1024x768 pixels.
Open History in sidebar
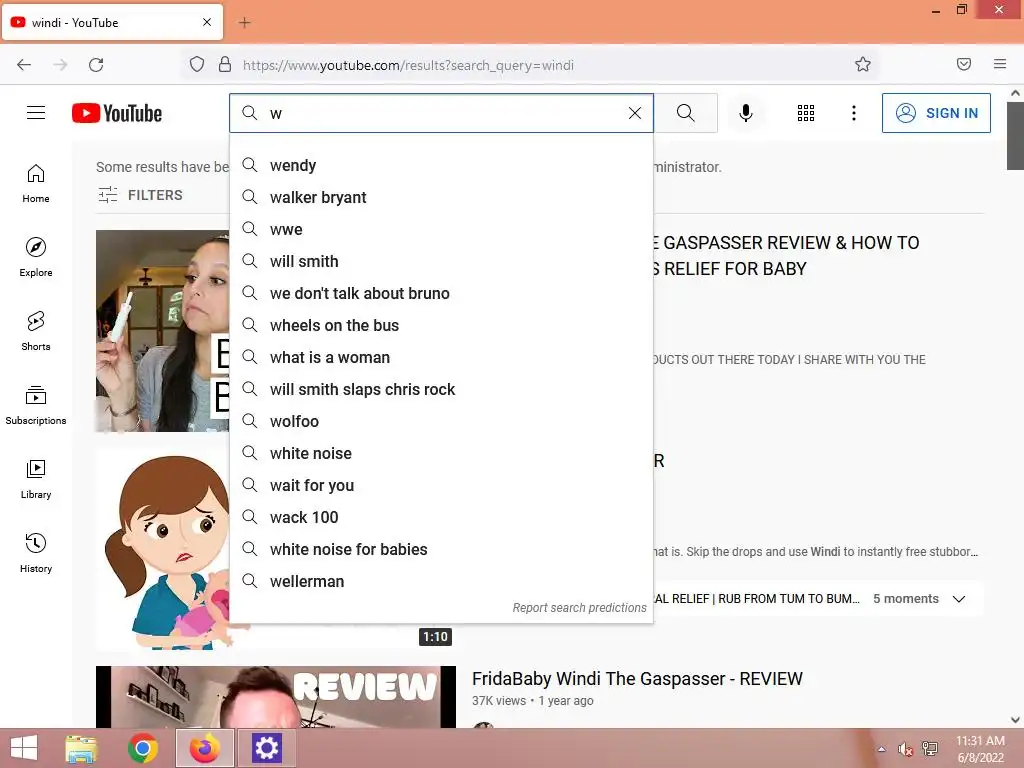[36, 553]
